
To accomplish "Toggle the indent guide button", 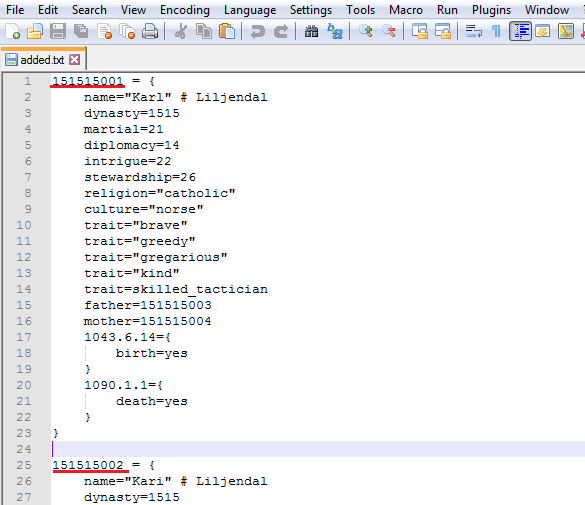I will pyautogui.click(x=520, y=31).
